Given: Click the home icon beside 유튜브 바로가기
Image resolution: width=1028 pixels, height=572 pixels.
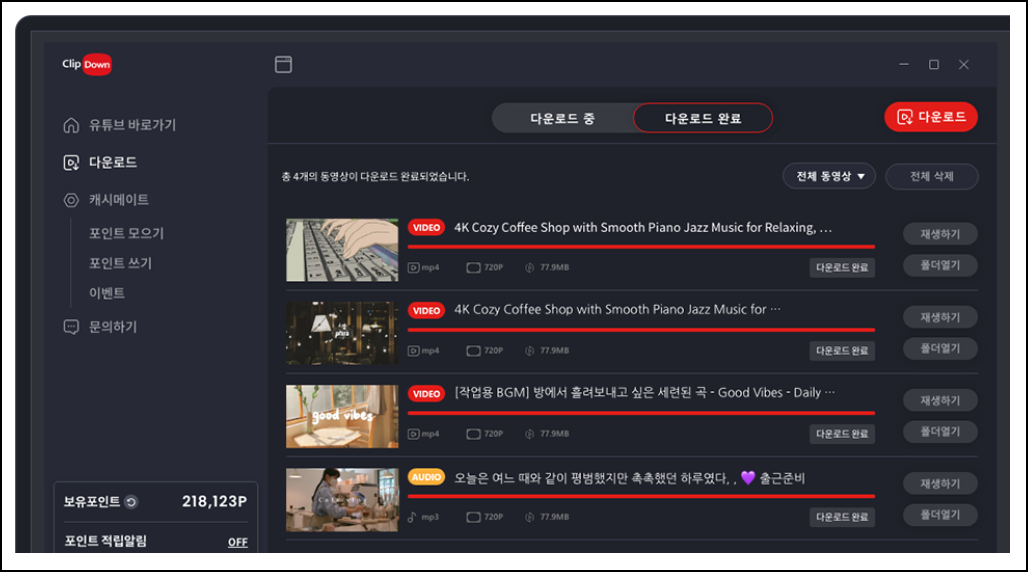Looking at the screenshot, I should point(71,125).
